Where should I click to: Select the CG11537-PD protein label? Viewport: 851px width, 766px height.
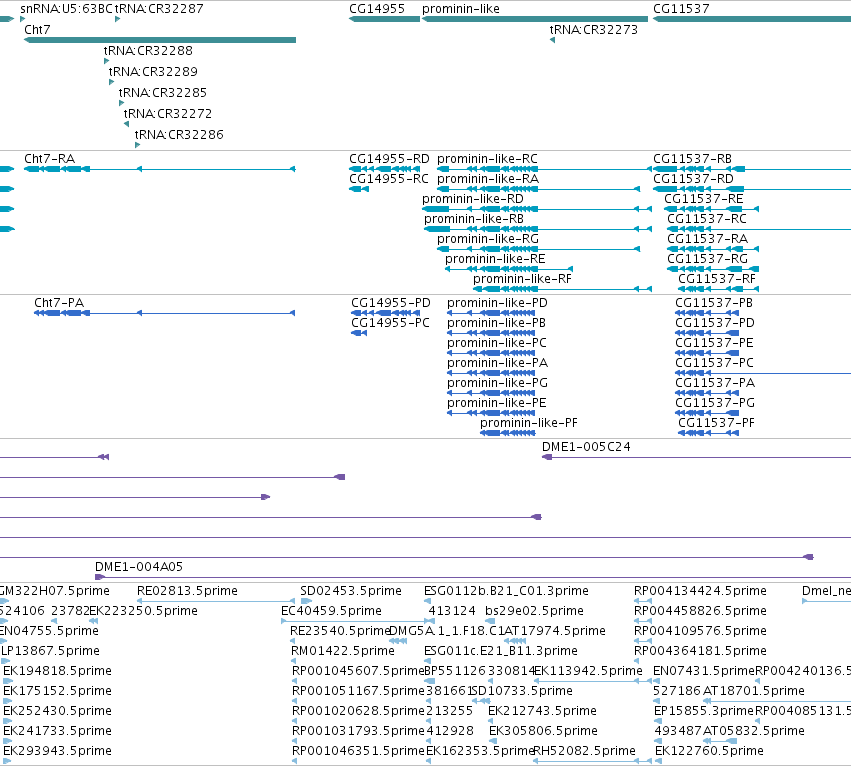tap(715, 323)
